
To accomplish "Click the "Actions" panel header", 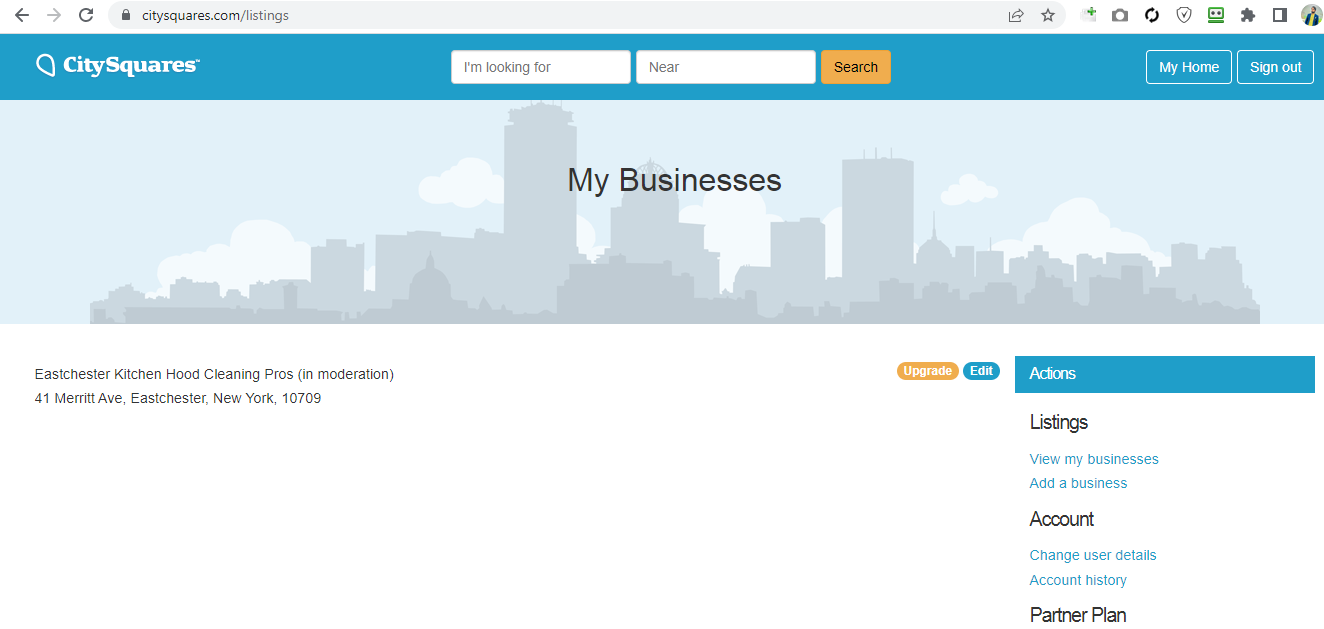I will pos(1165,374).
